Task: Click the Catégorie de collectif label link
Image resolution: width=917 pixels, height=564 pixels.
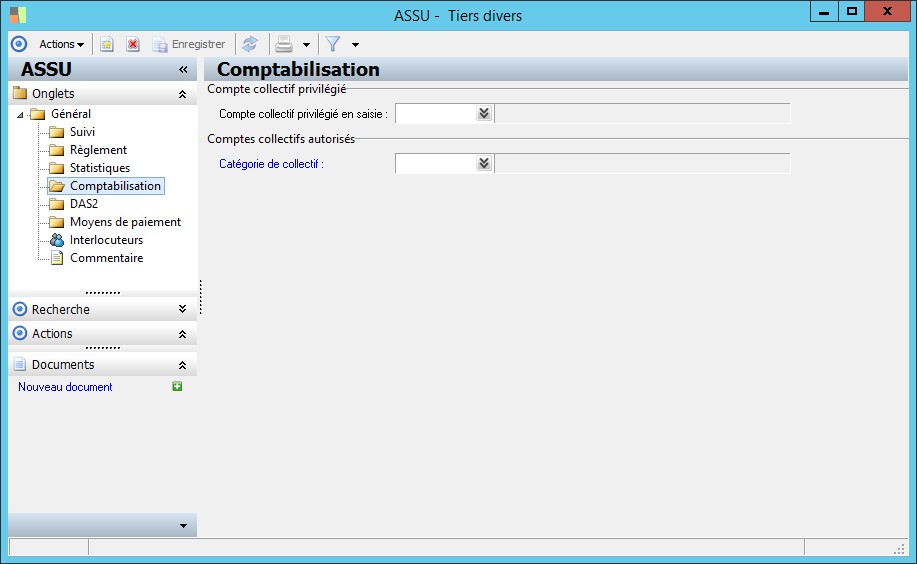Action: [271, 164]
